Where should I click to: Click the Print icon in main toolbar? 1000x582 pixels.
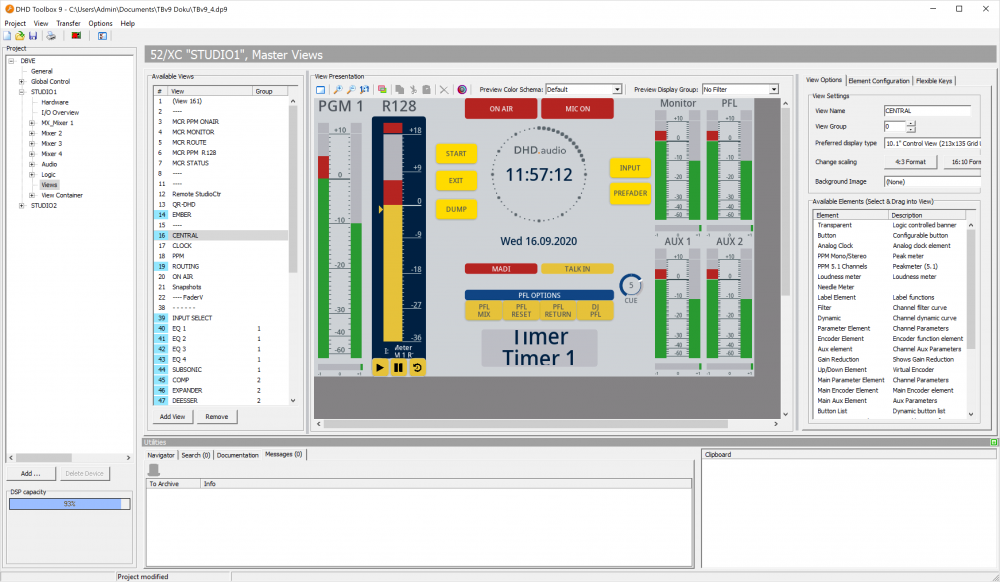pyautogui.click(x=52, y=36)
